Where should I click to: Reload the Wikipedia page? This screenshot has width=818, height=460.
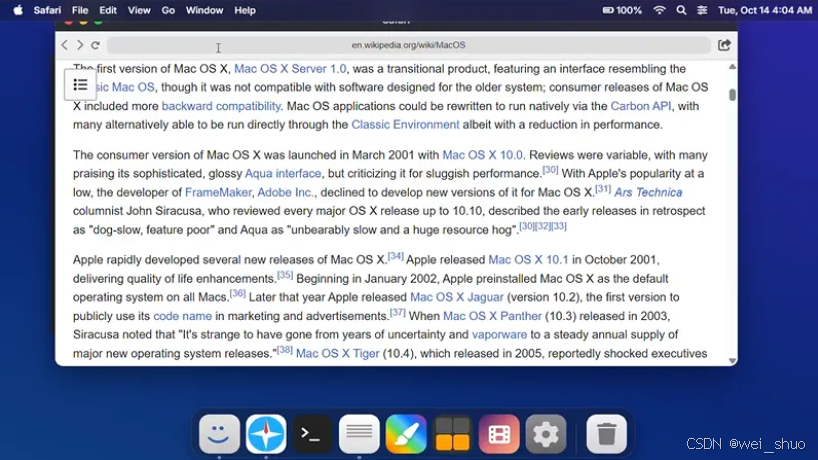95,45
